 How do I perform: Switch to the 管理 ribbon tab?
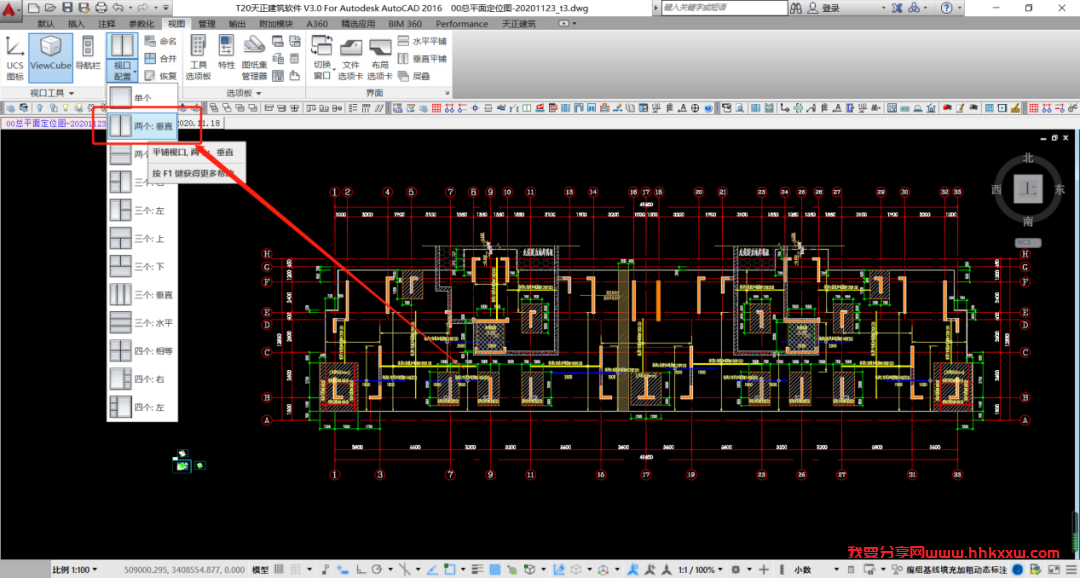(x=207, y=23)
